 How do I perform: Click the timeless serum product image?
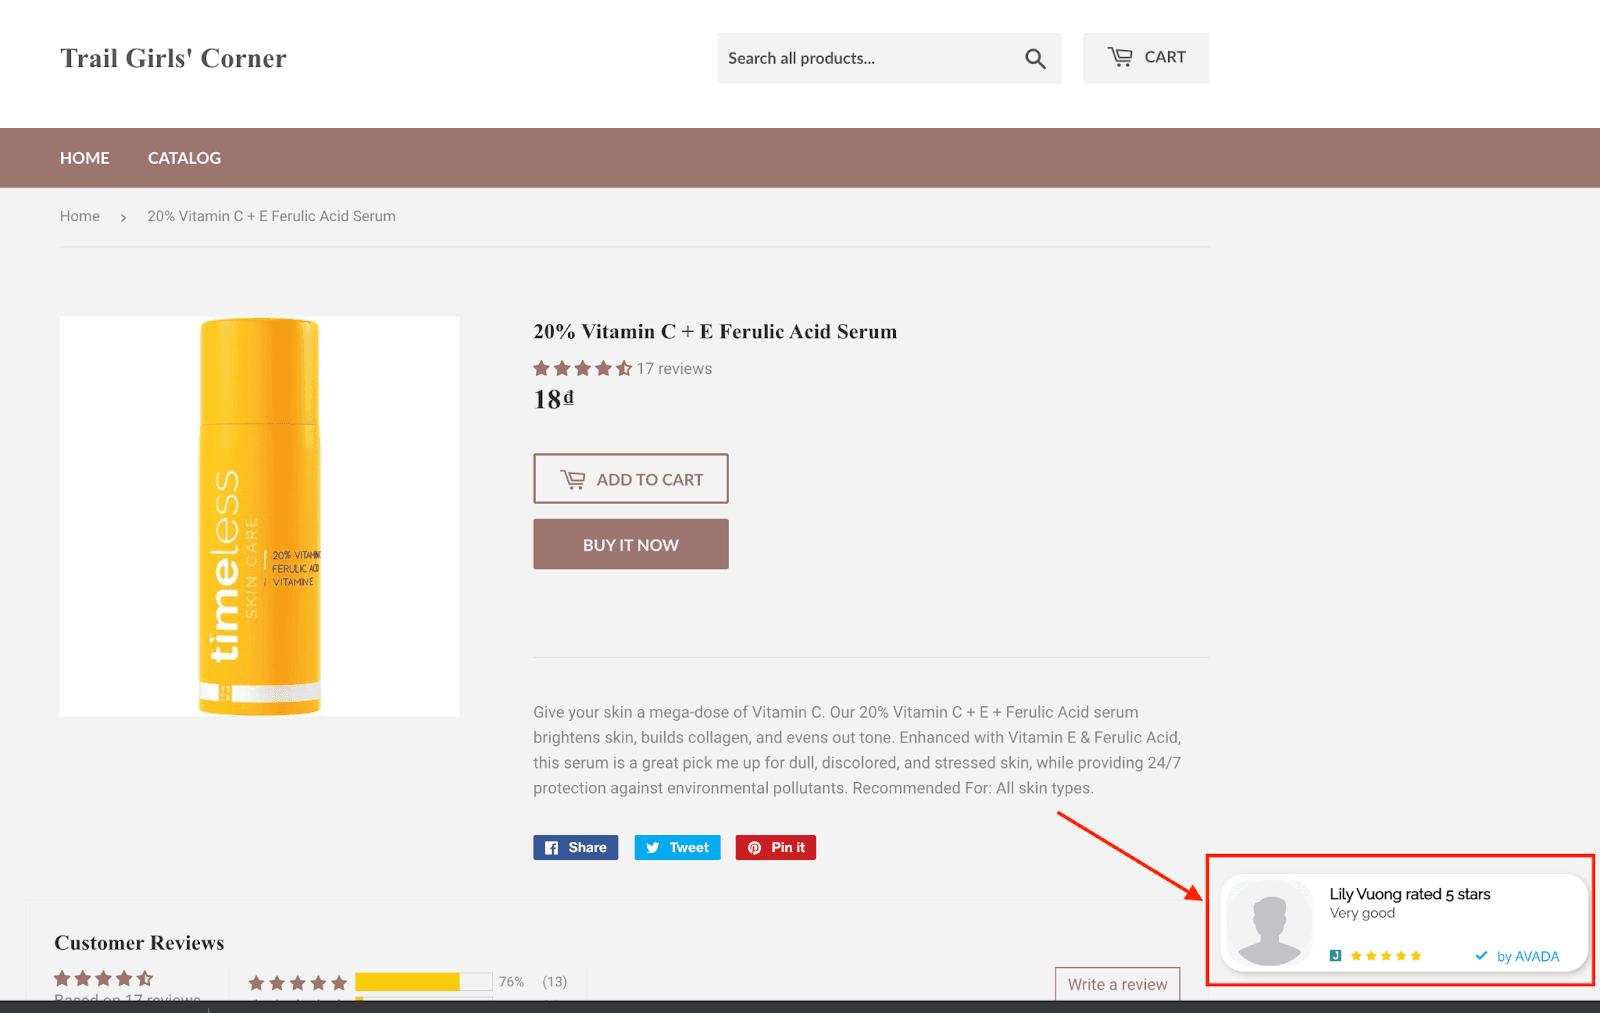coord(260,516)
